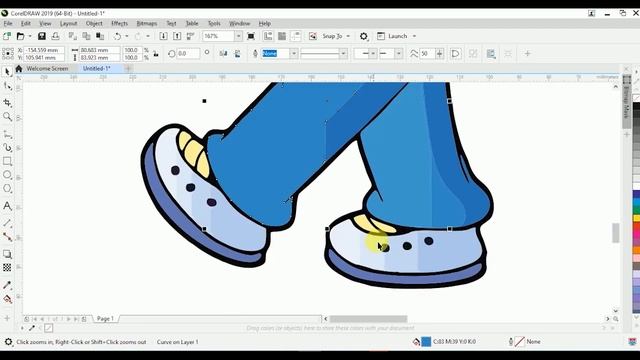The width and height of the screenshot is (640, 360).
Task: Select the Pick tool in the toolbox
Action: pos(7,72)
